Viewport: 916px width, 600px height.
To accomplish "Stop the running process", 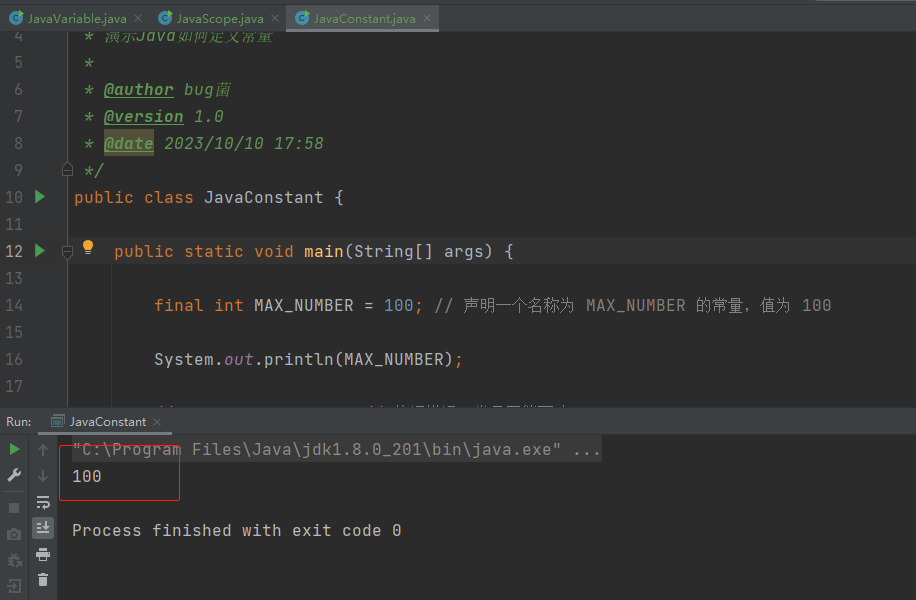I will click(x=15, y=508).
